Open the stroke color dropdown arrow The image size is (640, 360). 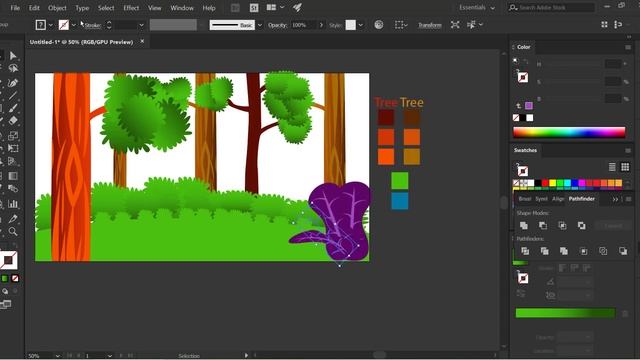pos(74,25)
